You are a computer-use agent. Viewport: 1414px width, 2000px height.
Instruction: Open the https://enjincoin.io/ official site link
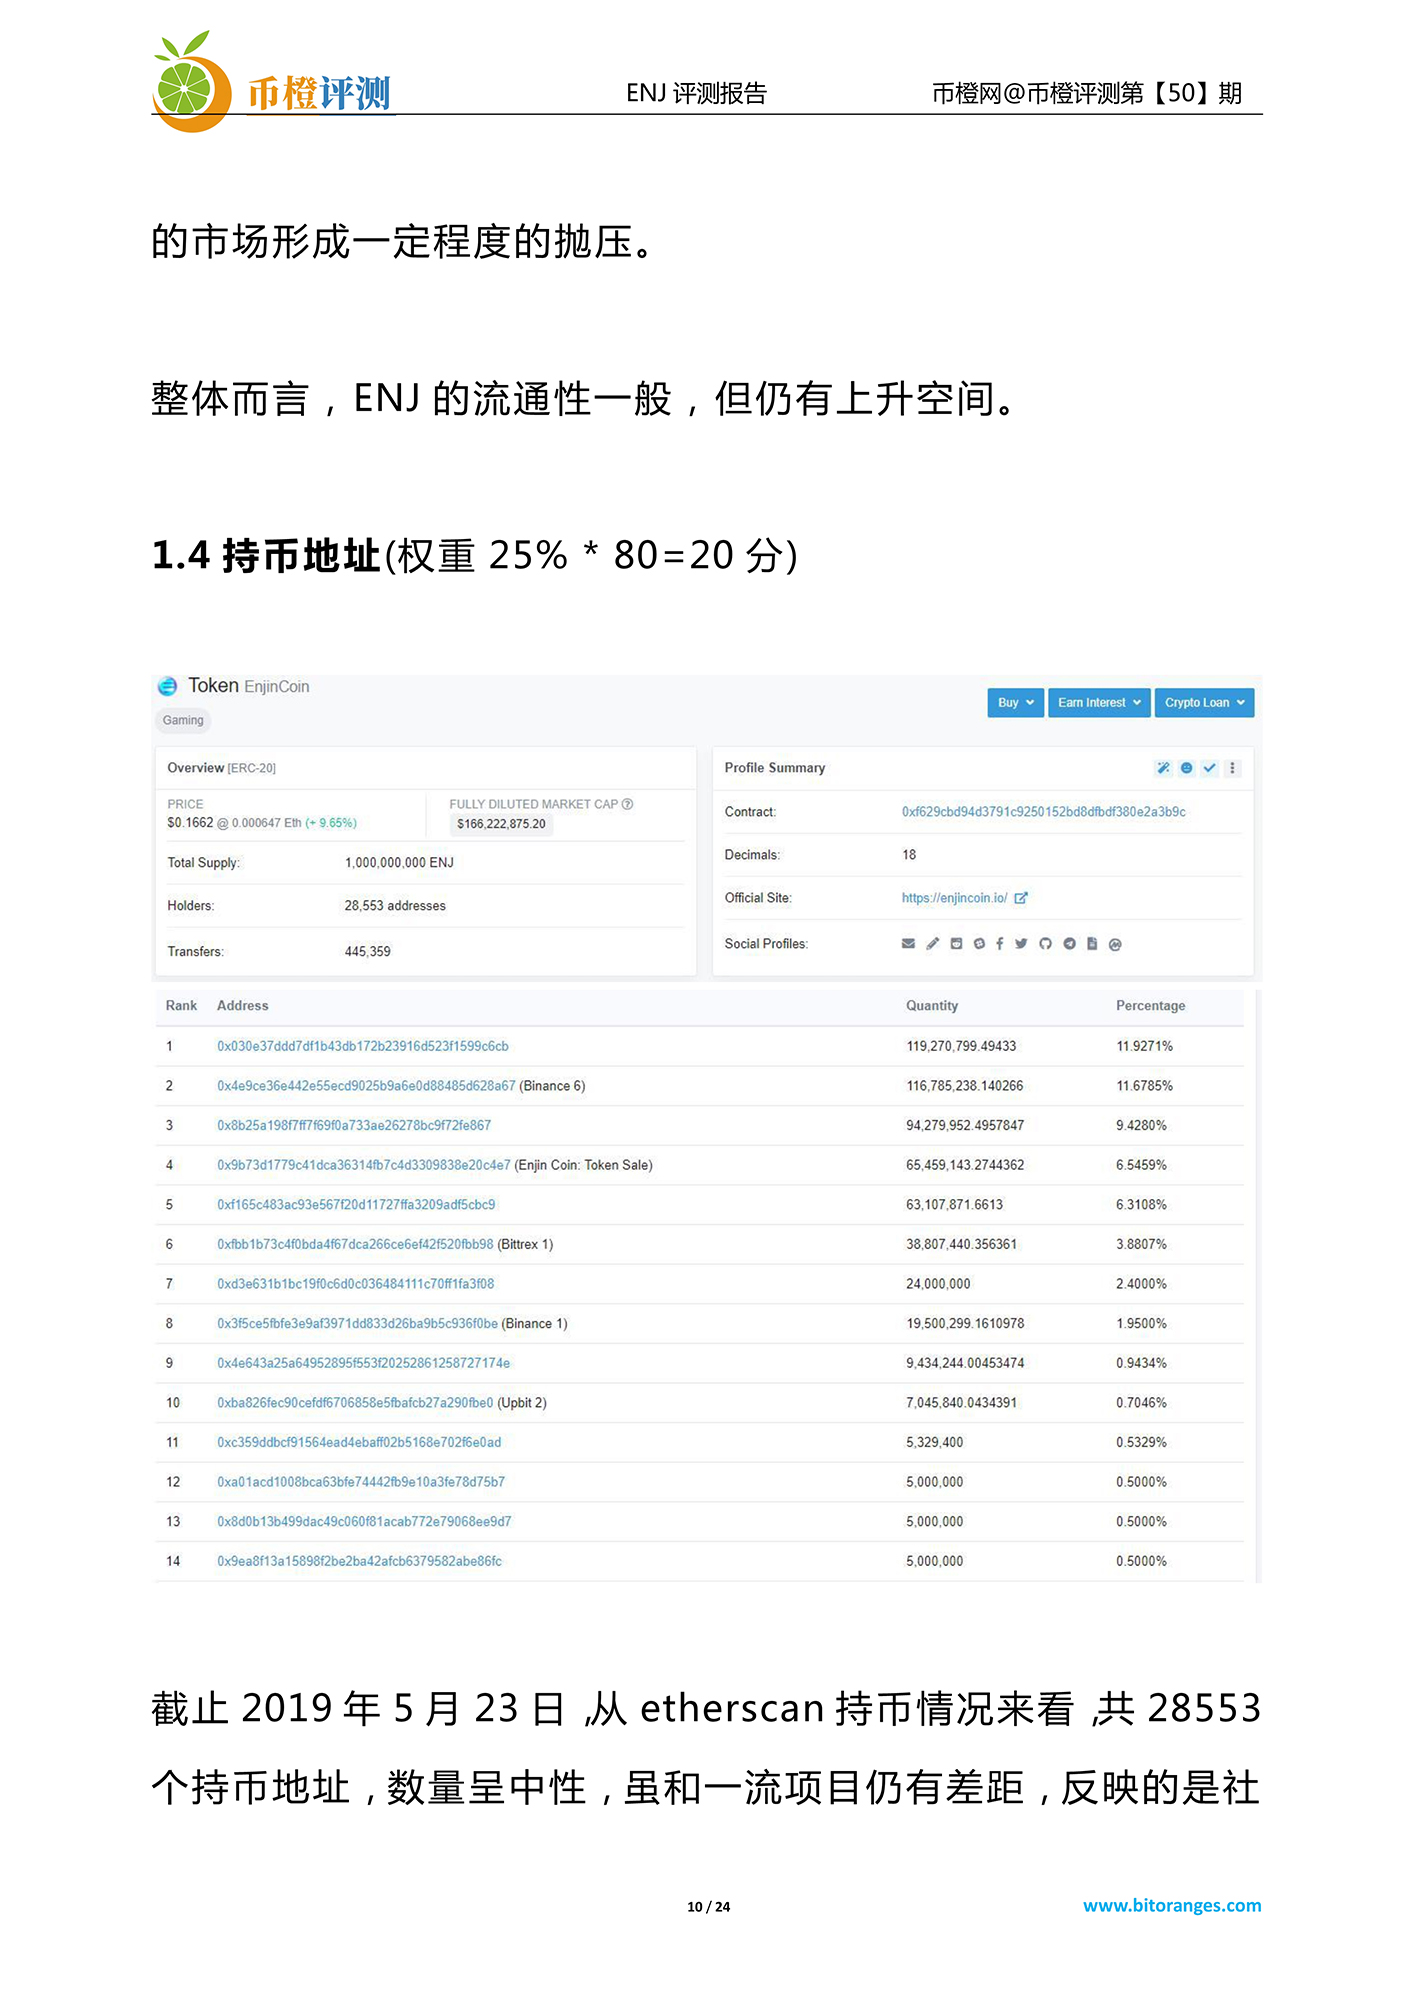pos(954,898)
